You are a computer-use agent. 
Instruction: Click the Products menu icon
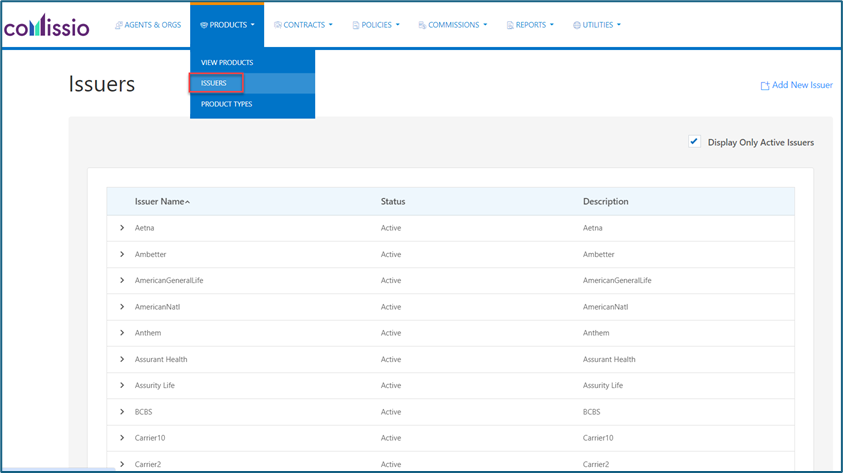point(204,25)
